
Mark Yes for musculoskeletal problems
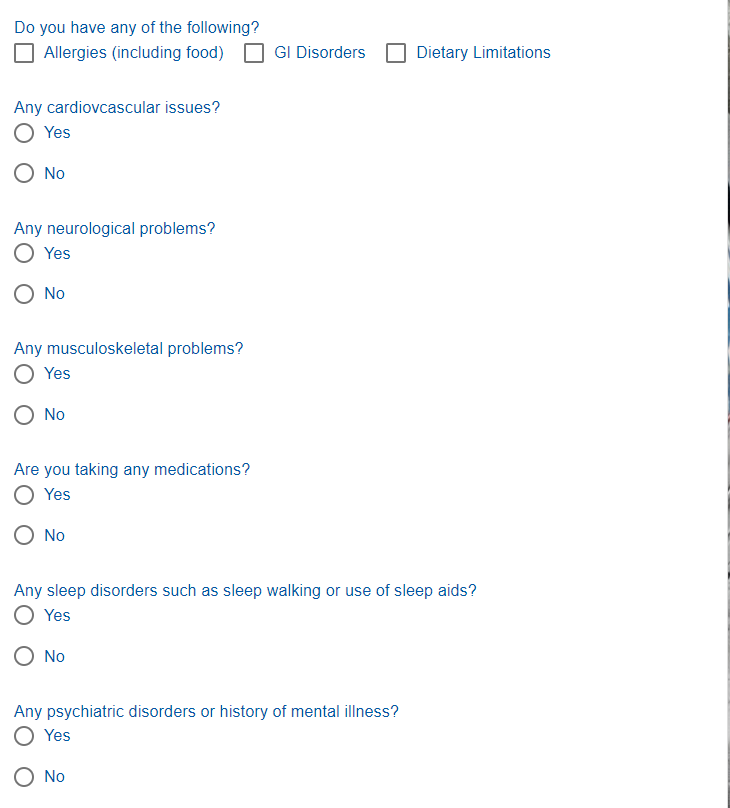24,374
